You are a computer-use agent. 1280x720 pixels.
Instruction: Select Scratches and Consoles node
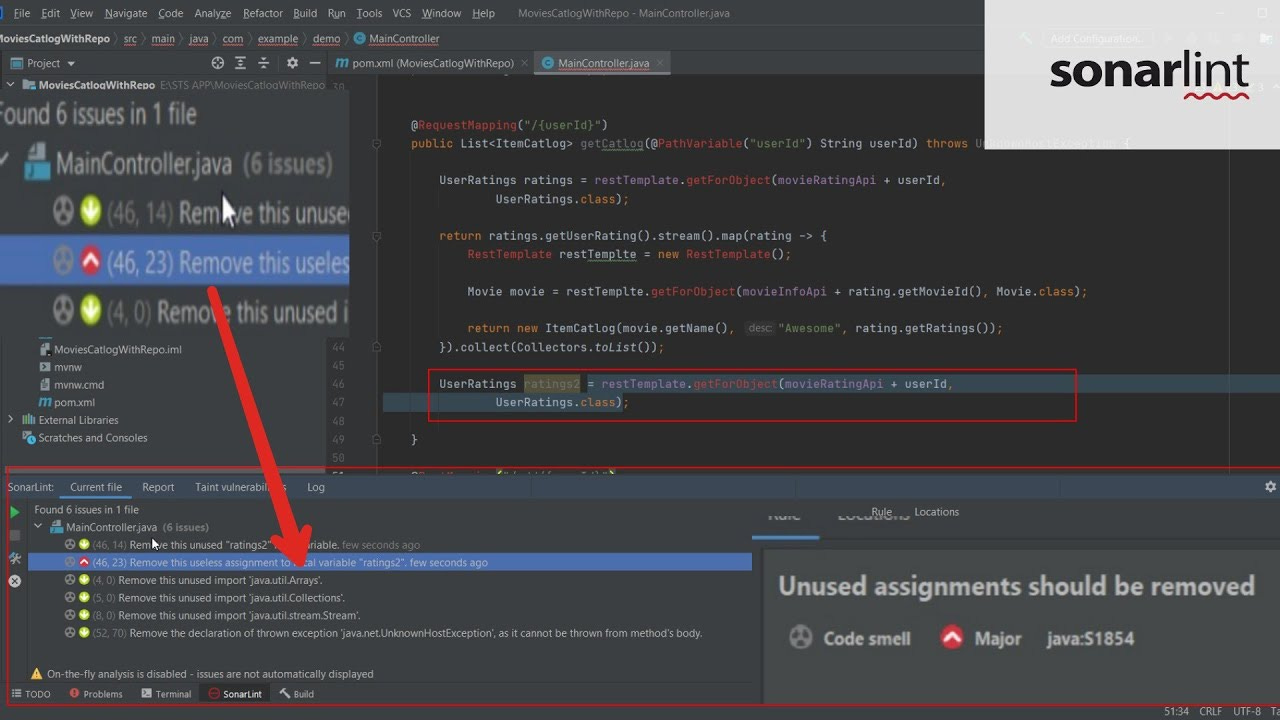pyautogui.click(x=85, y=438)
